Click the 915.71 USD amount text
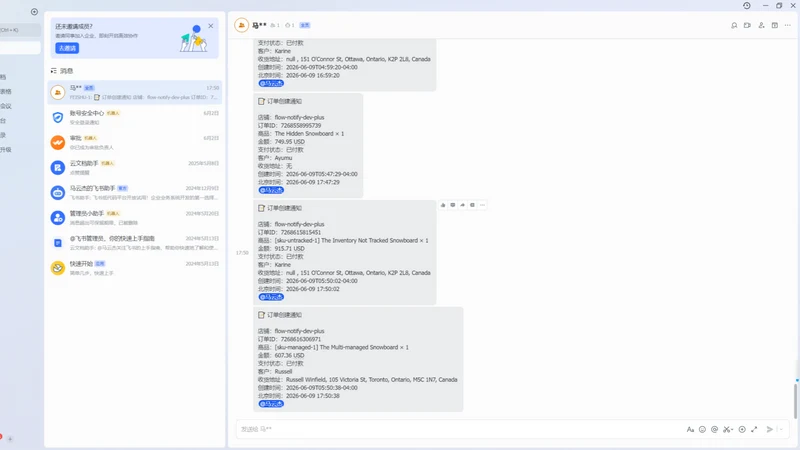The height and width of the screenshot is (450, 800). coord(289,248)
